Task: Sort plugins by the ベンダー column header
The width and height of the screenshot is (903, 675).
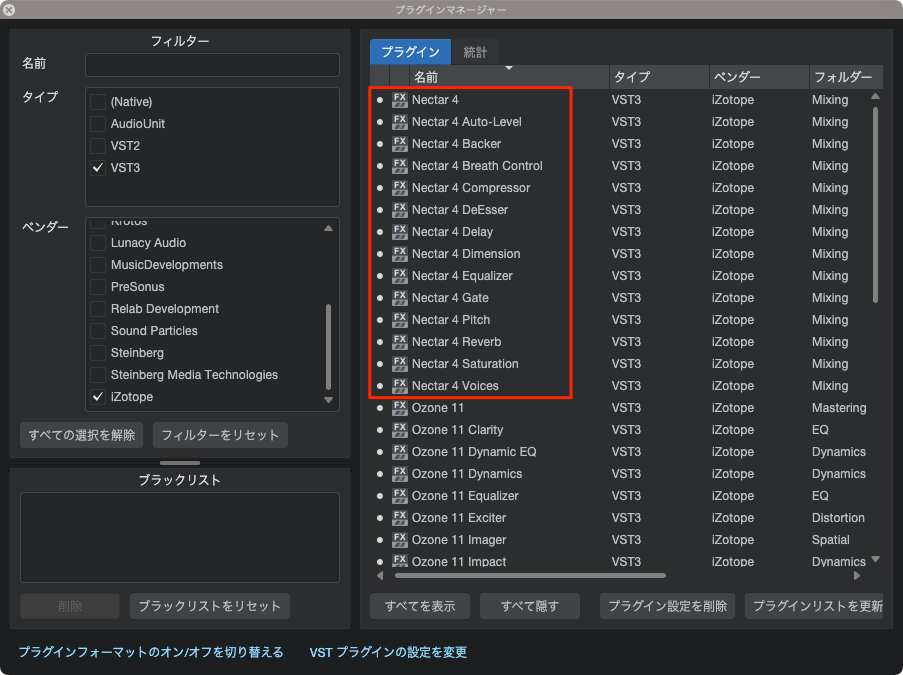Action: coord(759,77)
